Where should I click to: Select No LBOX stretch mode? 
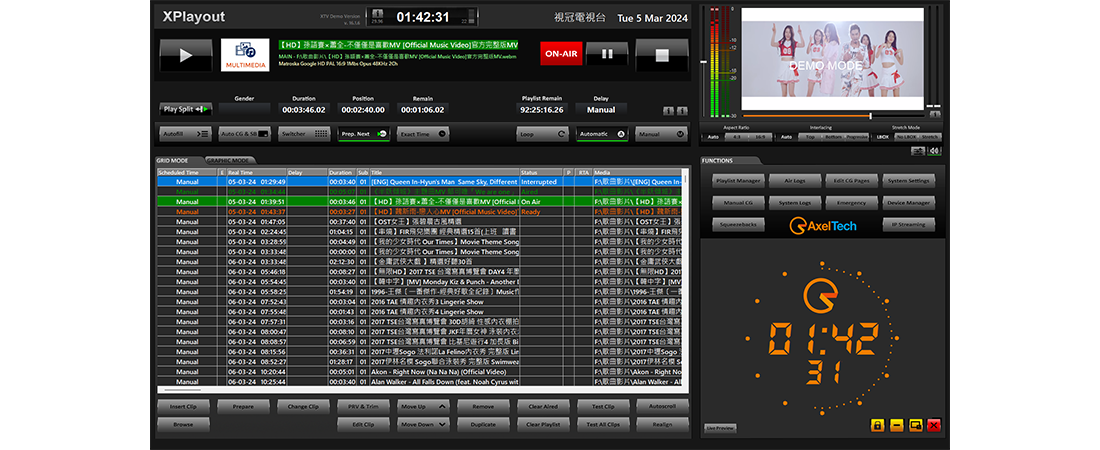[906, 137]
